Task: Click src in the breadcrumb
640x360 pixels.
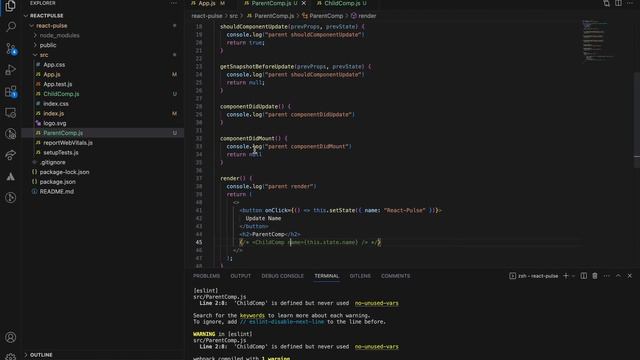Action: pos(233,16)
